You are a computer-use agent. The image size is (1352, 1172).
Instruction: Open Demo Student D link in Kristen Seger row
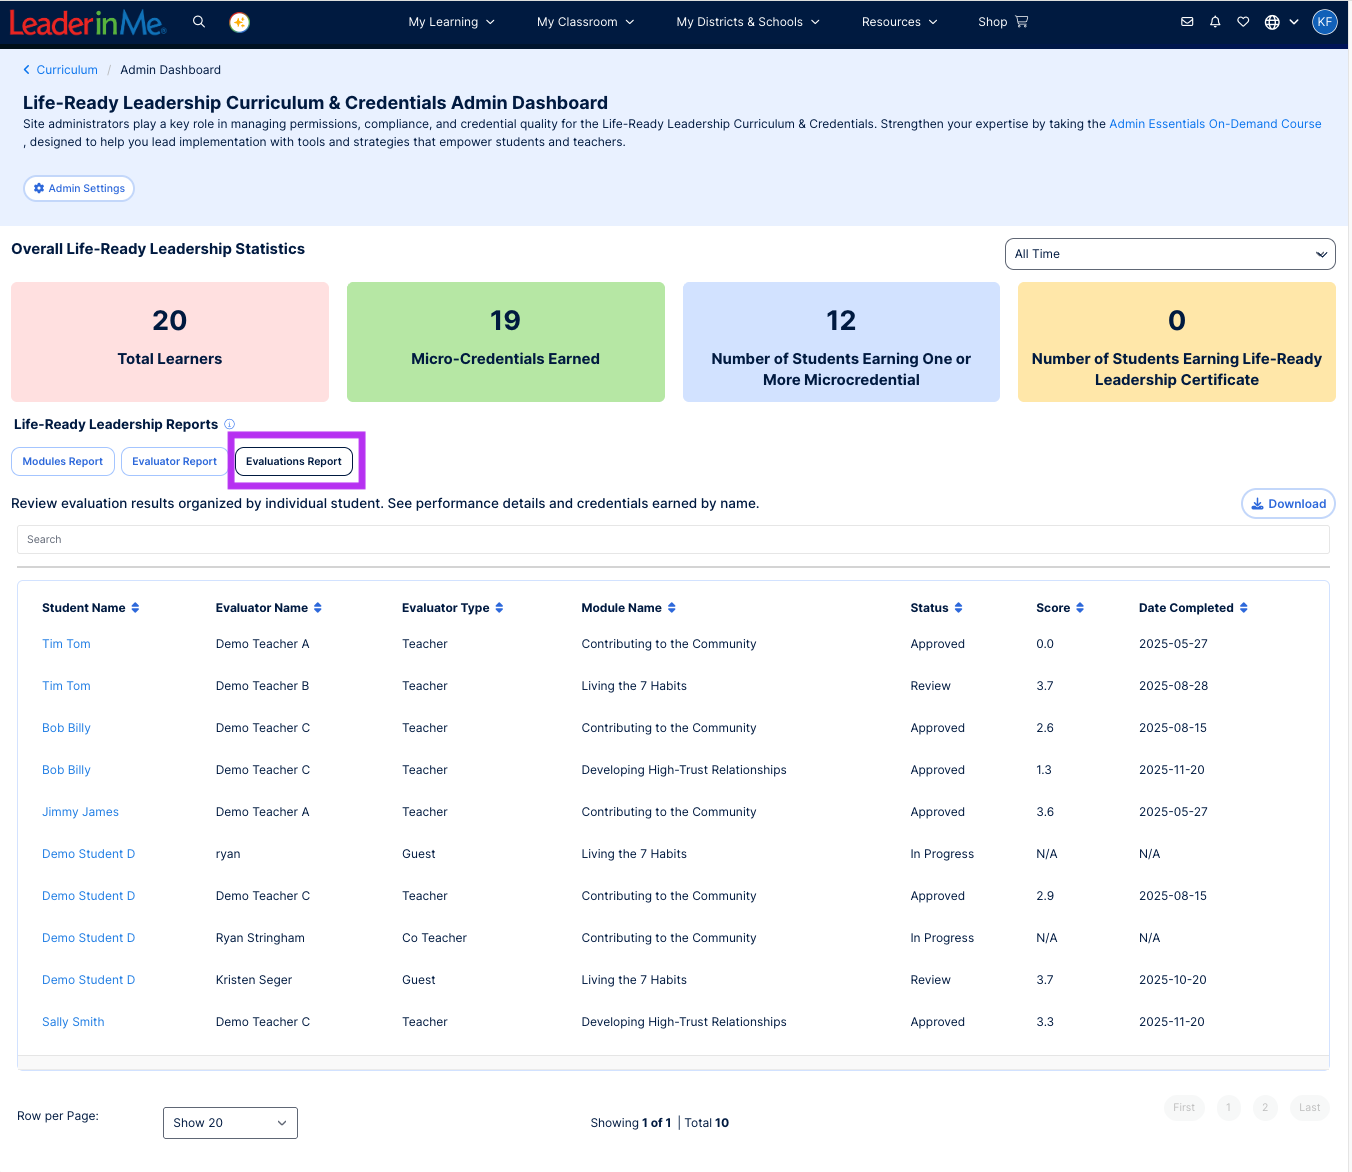(88, 980)
